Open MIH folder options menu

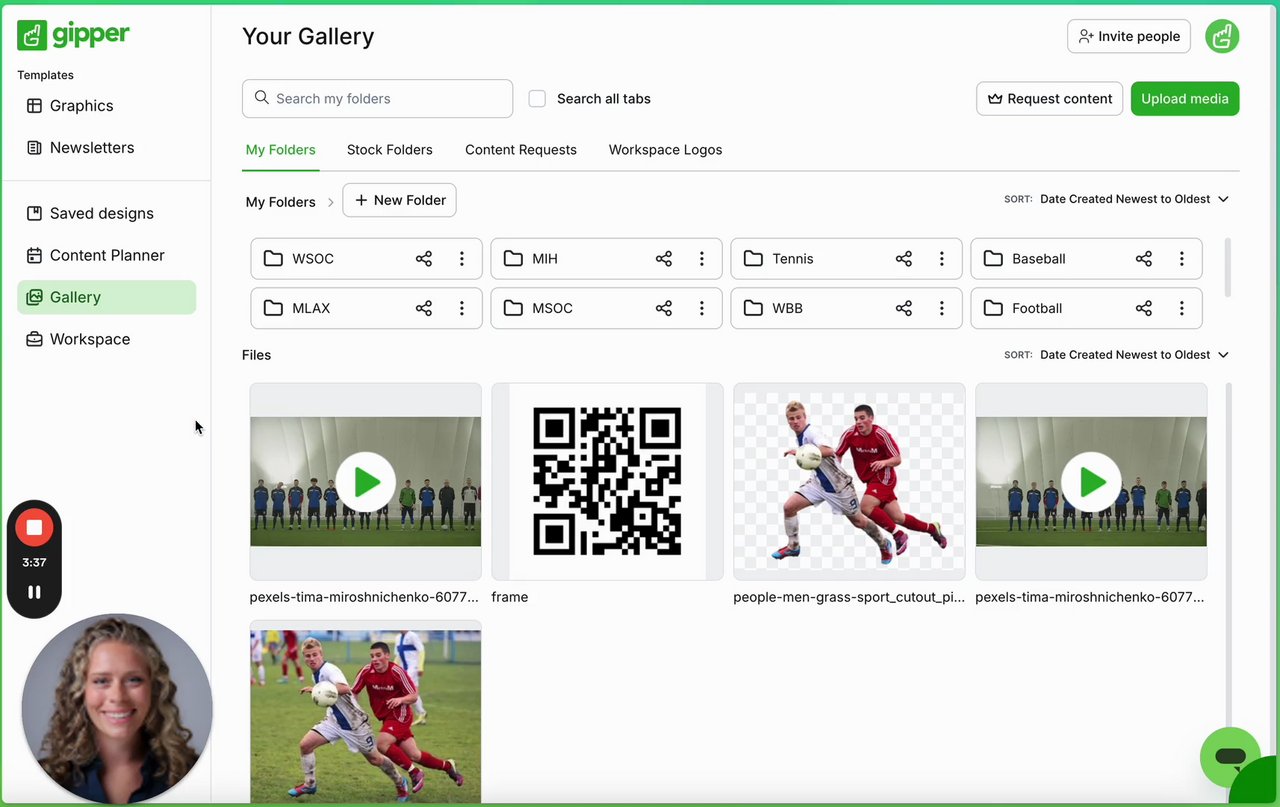(x=701, y=259)
